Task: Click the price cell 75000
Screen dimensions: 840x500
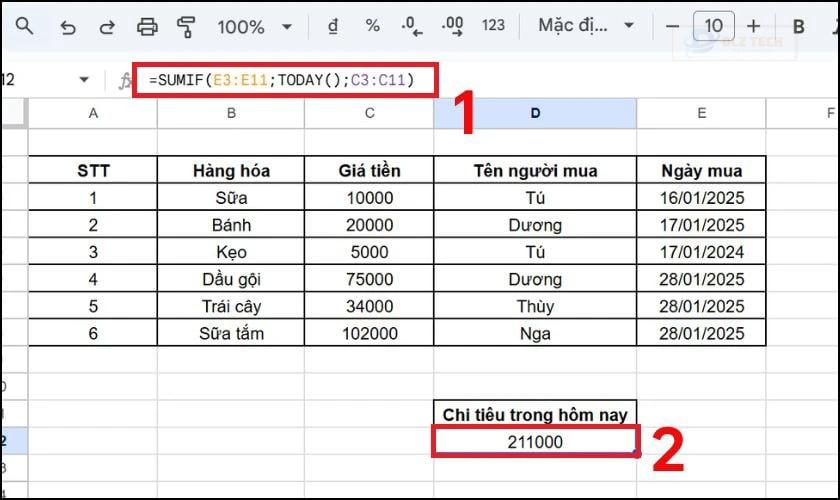Action: click(x=369, y=279)
